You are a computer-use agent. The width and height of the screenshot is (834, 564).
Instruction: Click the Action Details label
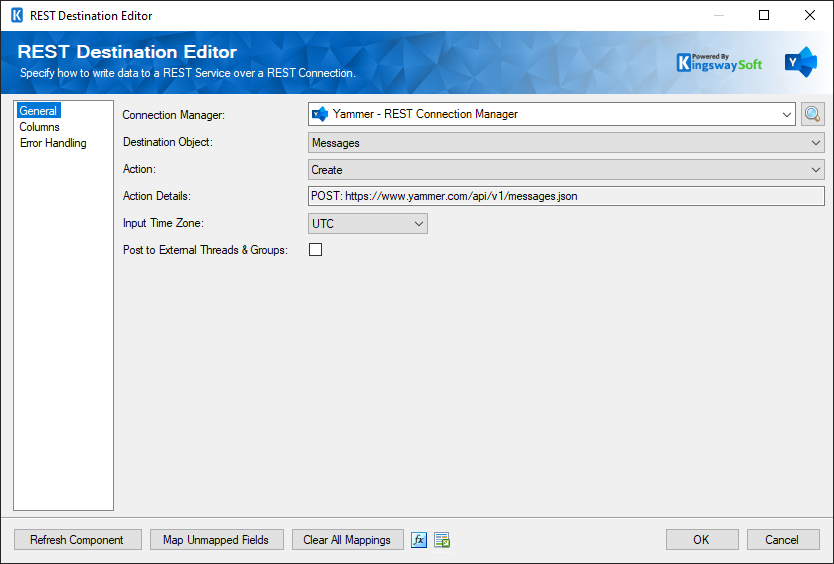[x=156, y=196]
